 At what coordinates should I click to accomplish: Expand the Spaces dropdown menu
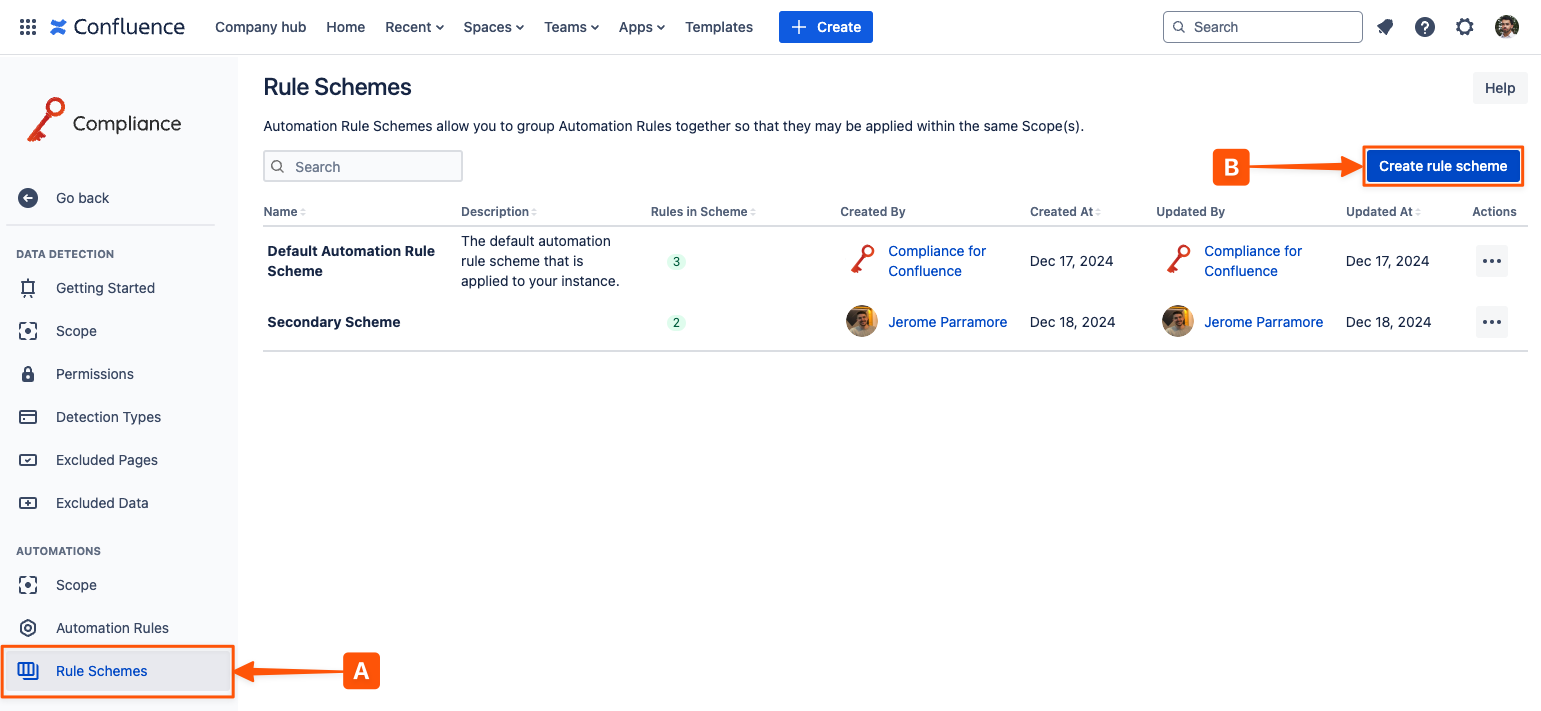(493, 27)
